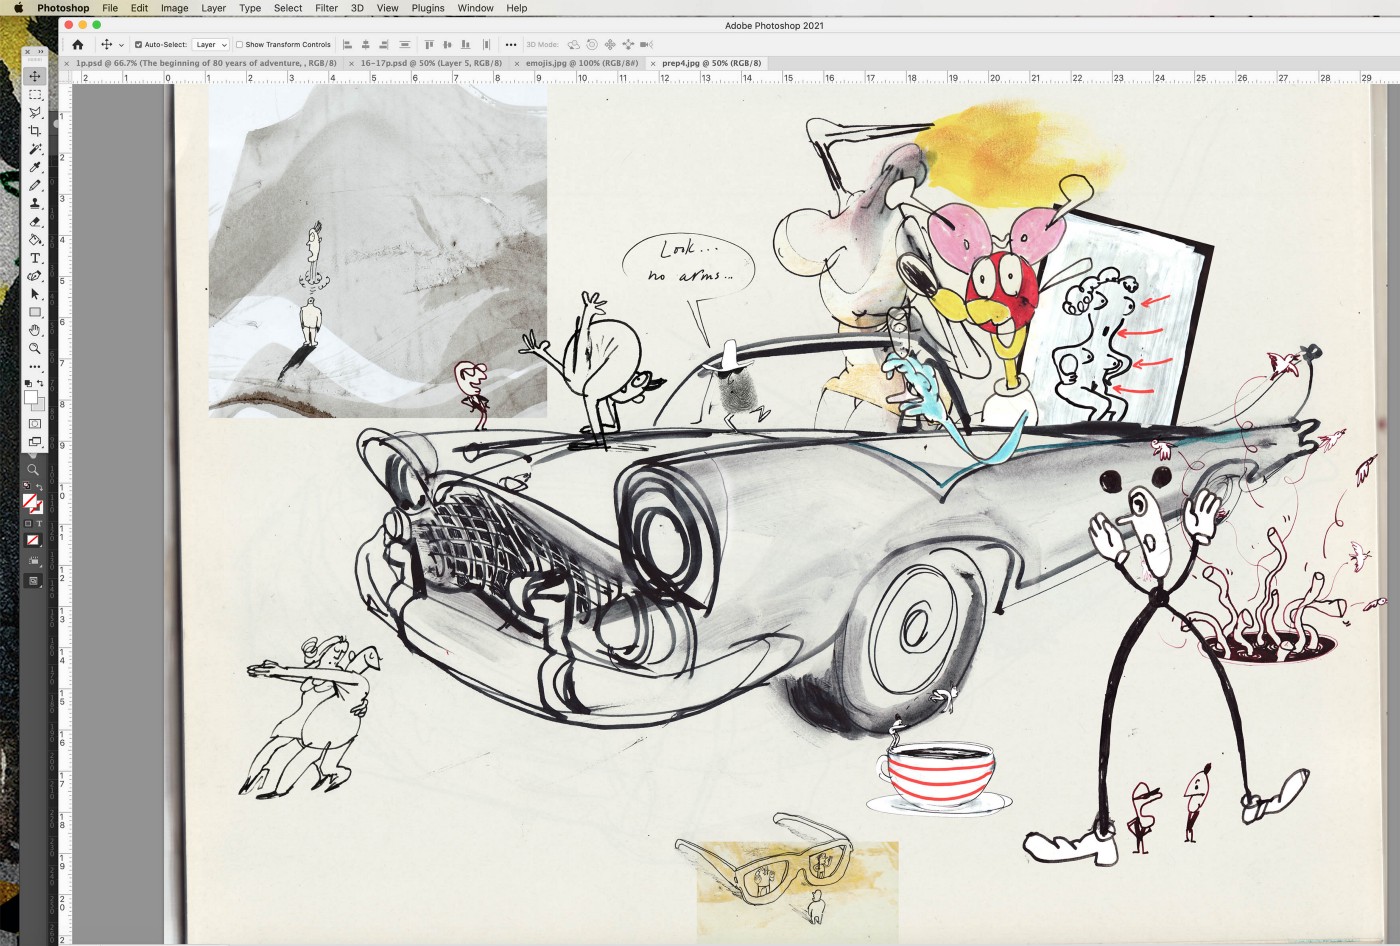Pick the Eyedropper tool
This screenshot has height=946, width=1400.
35,167
